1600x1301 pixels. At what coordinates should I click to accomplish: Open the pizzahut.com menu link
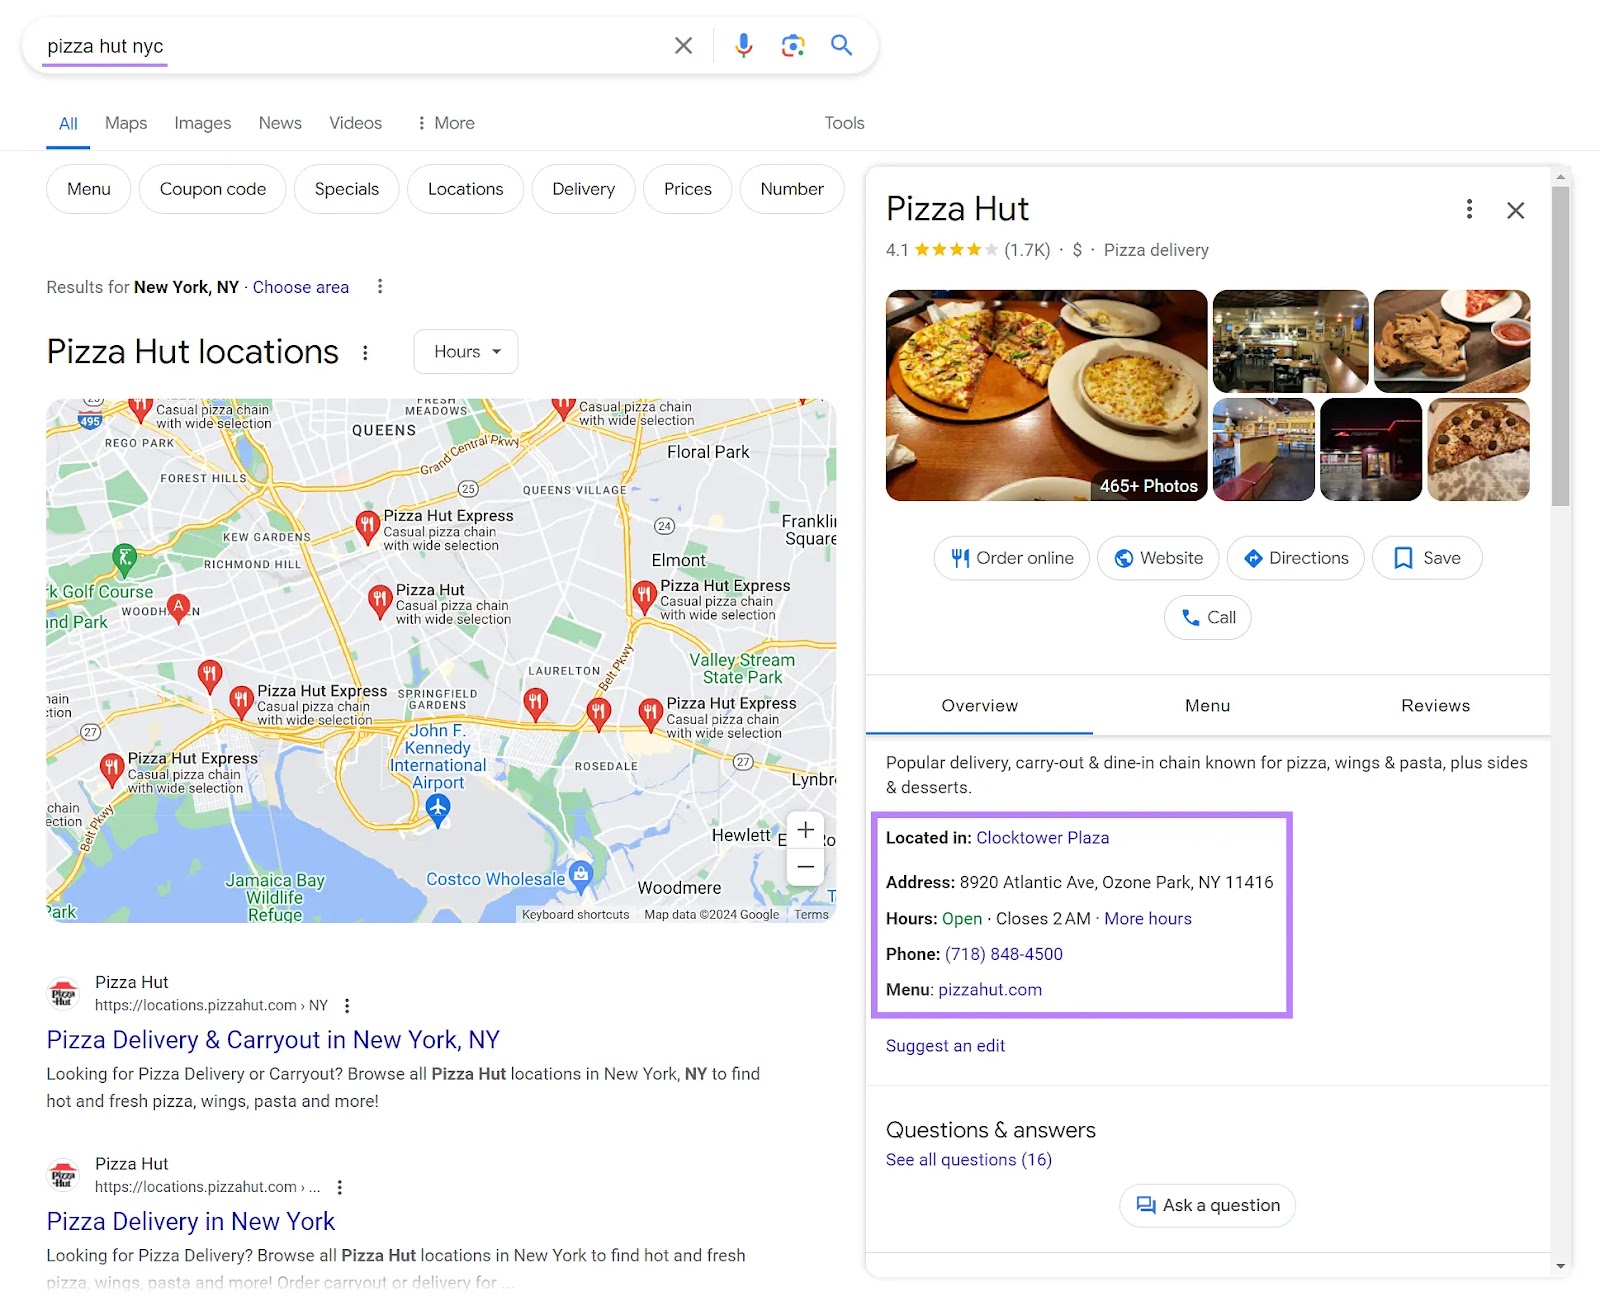tap(990, 990)
